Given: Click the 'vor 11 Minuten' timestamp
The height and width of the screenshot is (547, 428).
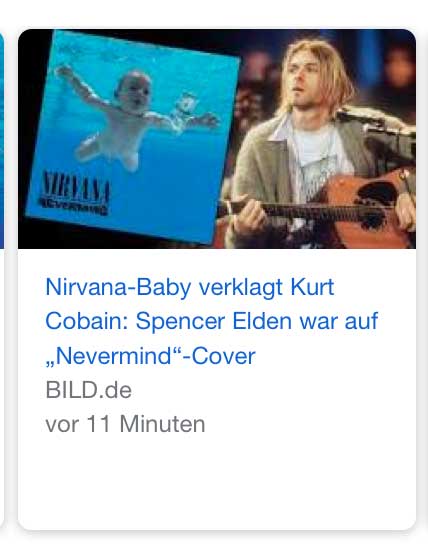Looking at the screenshot, I should click(x=125, y=424).
